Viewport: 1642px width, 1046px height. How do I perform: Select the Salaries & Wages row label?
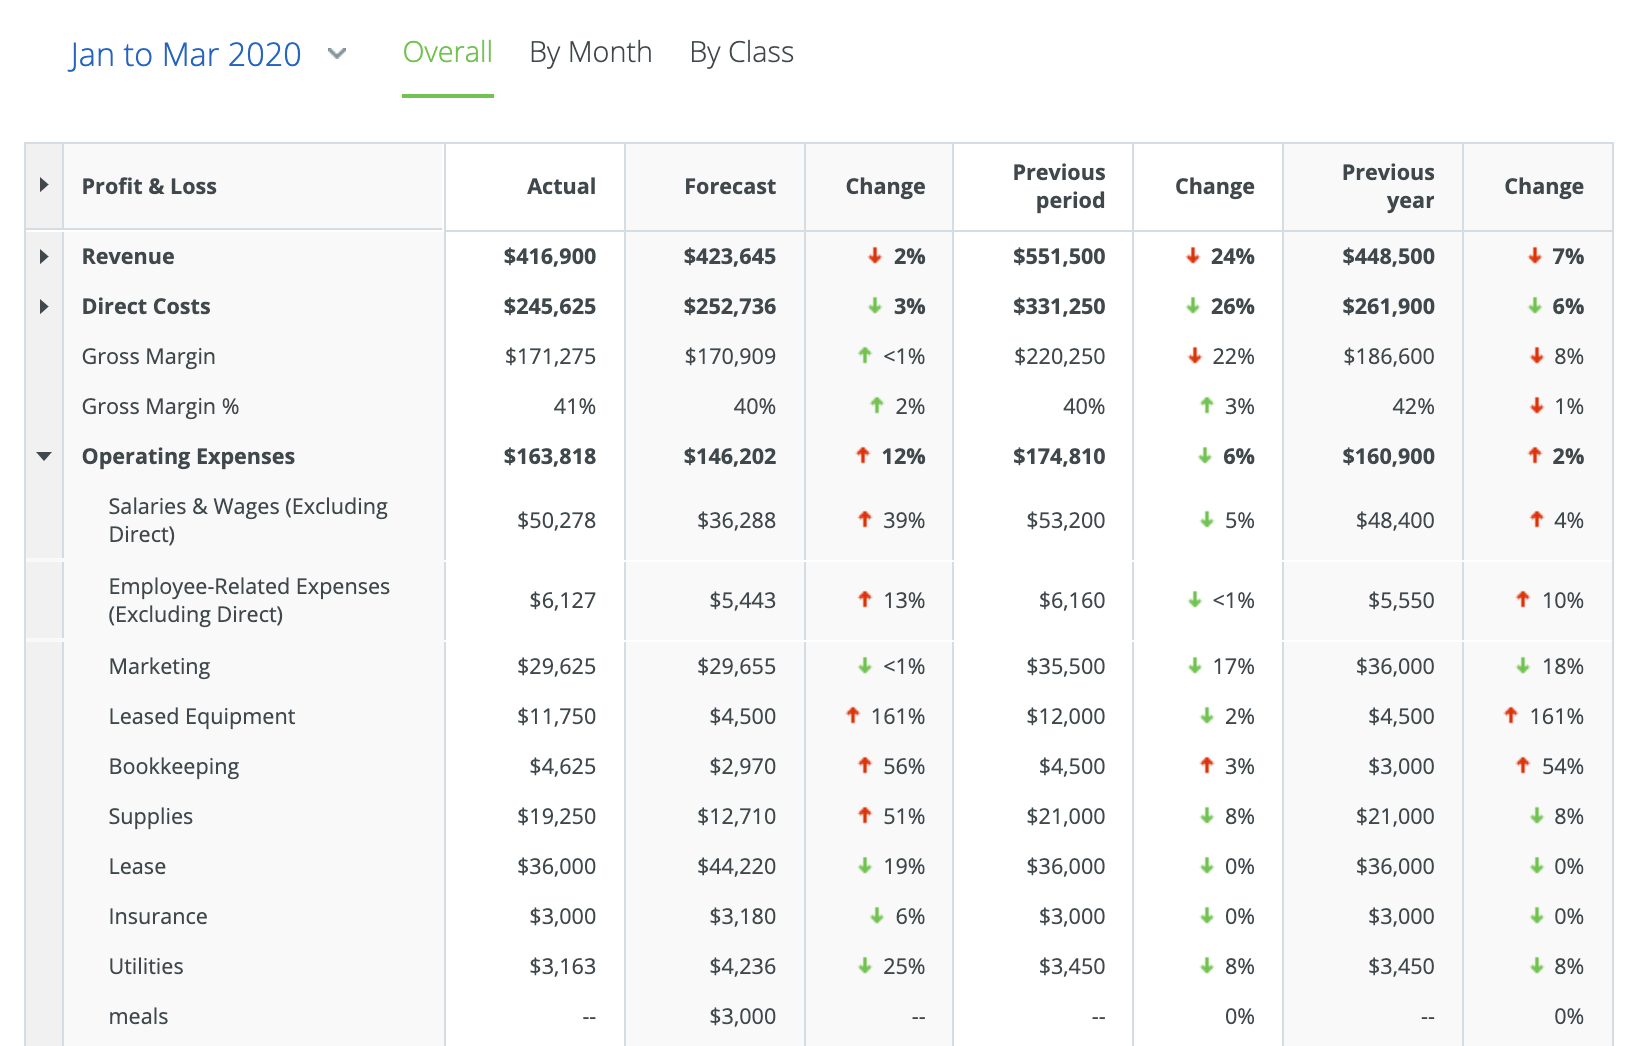pyautogui.click(x=248, y=520)
